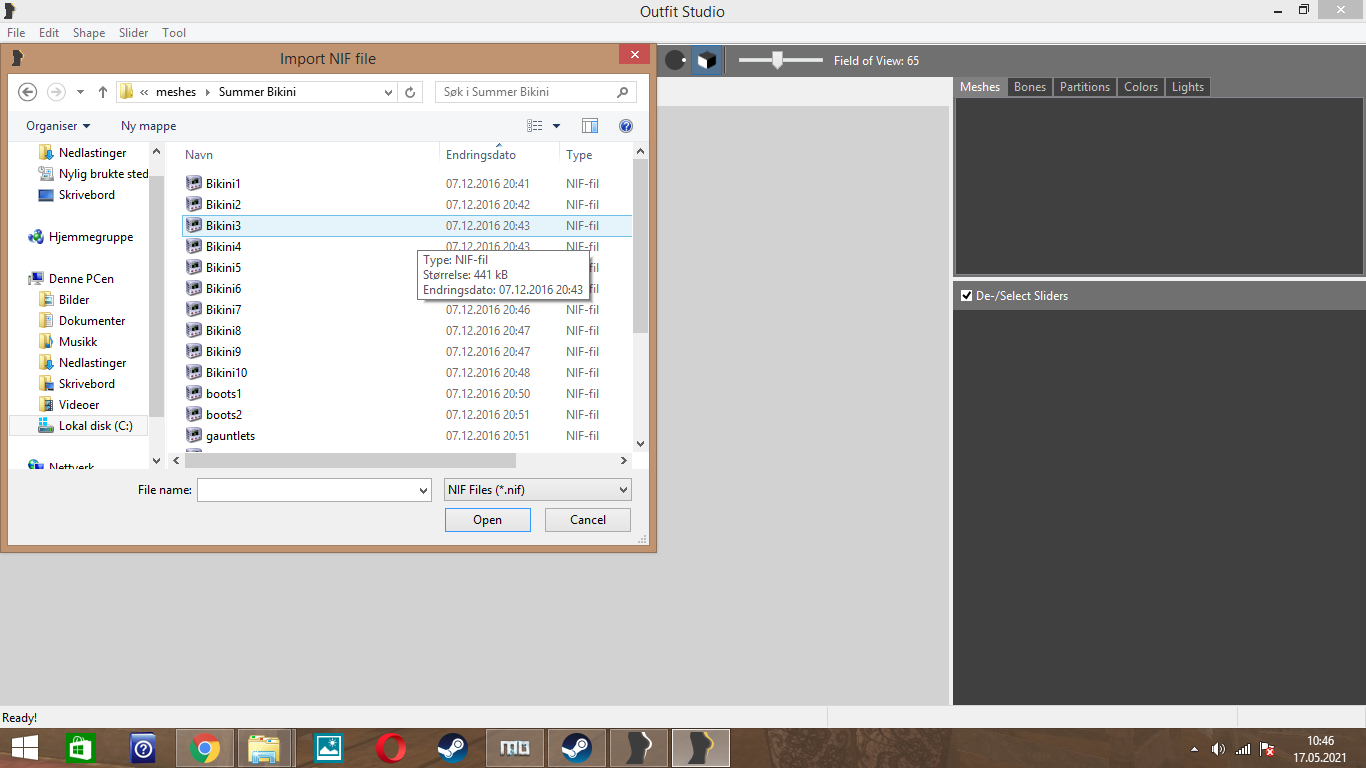Open Nylig brukte steder in navigation pane
Viewport: 1366px width, 768px height.
click(x=103, y=174)
